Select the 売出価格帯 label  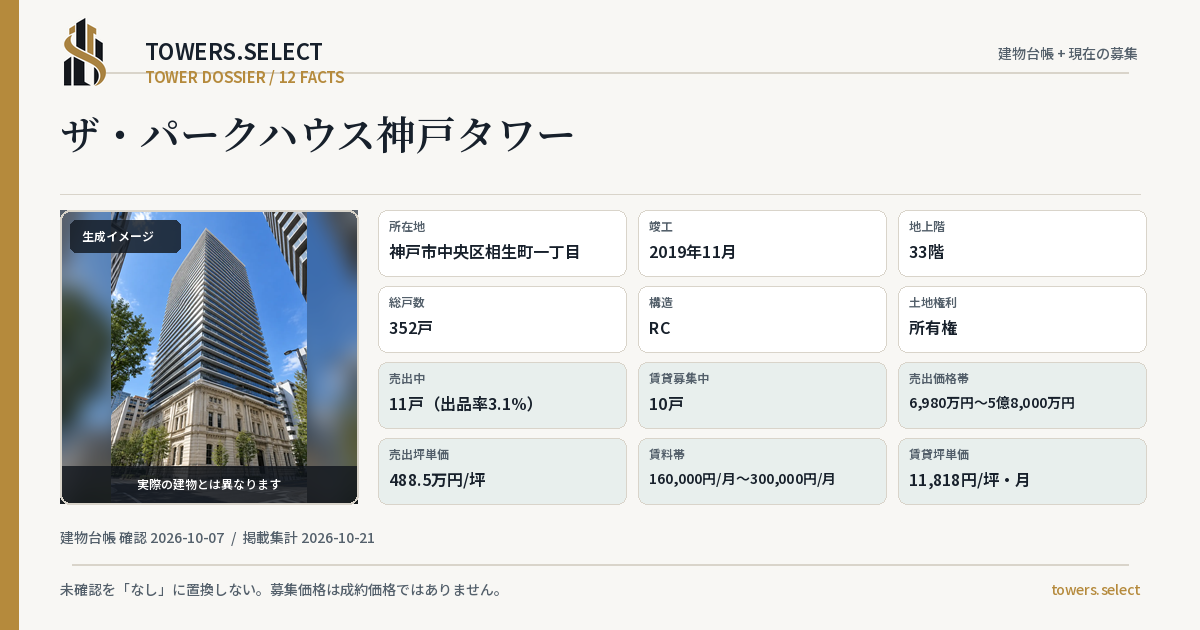point(939,379)
